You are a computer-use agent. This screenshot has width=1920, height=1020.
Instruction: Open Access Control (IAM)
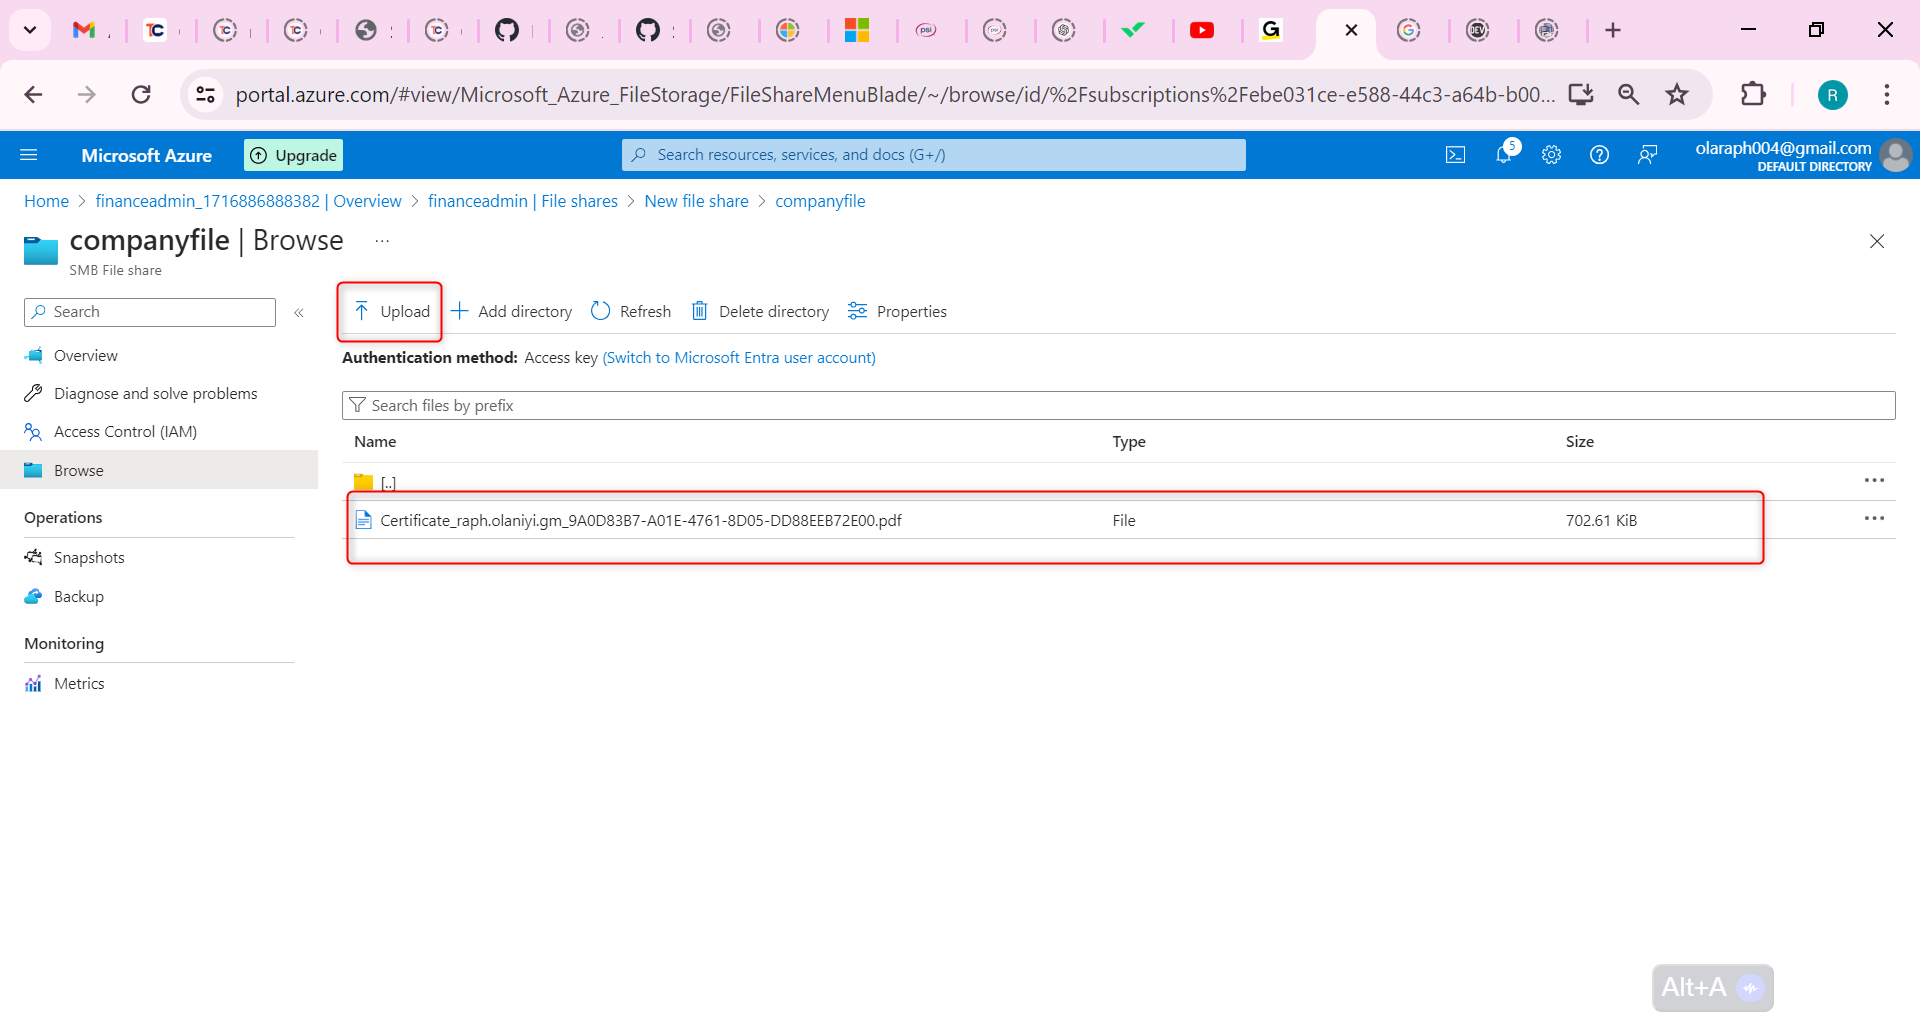click(x=124, y=431)
